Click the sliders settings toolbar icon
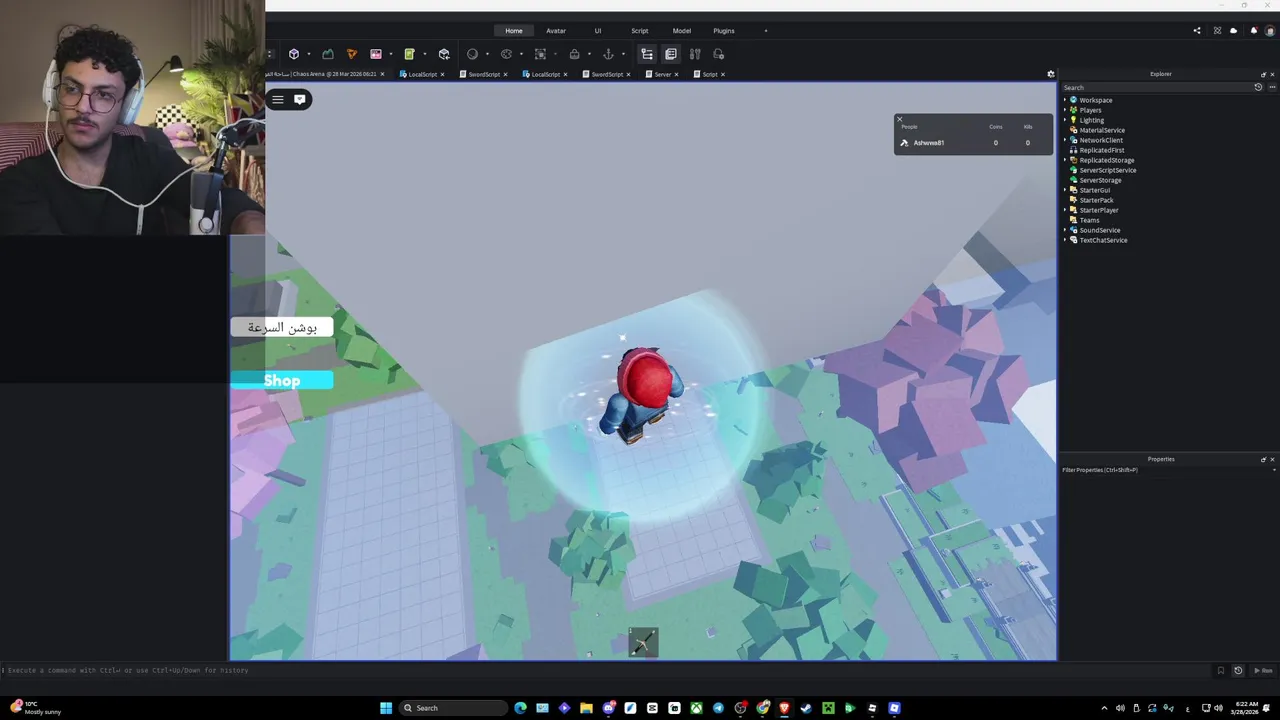The width and height of the screenshot is (1280, 720). click(695, 54)
